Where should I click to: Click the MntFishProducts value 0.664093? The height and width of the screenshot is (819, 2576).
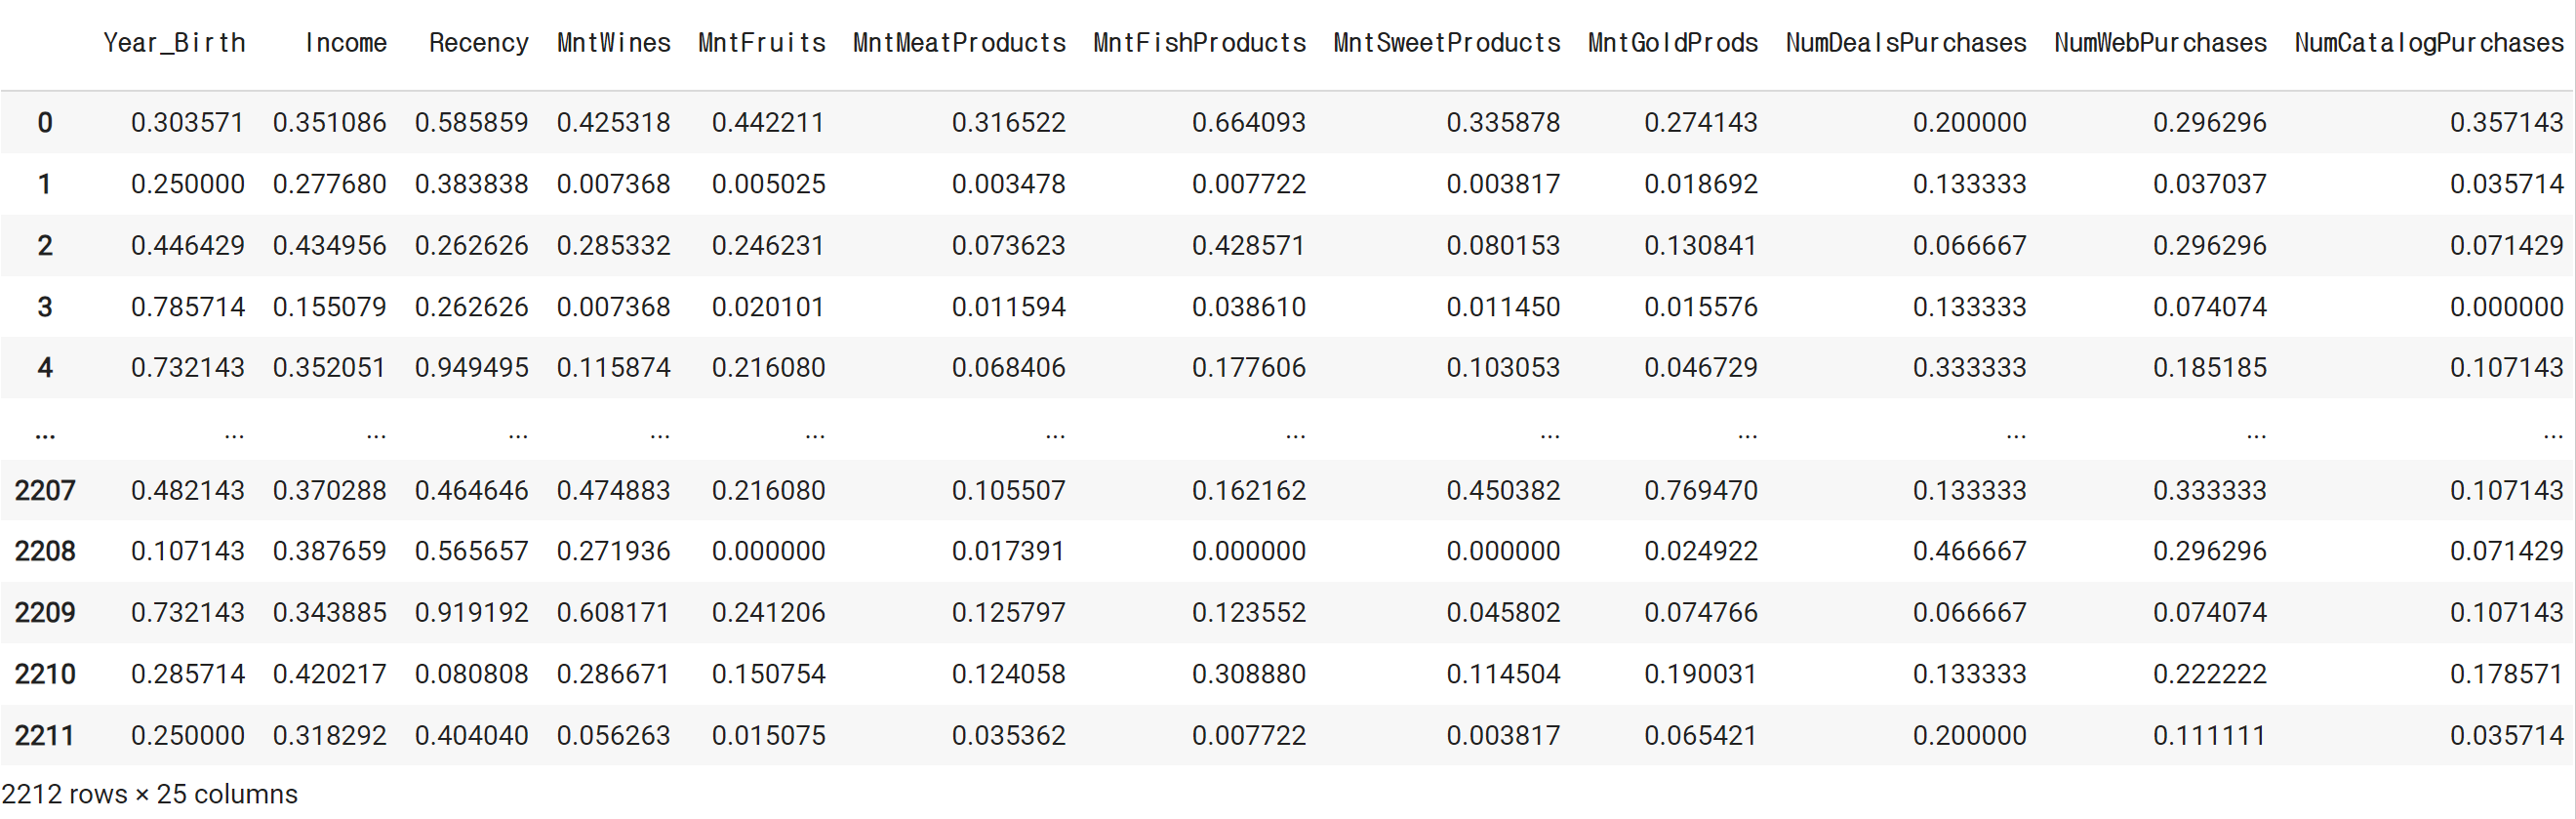1248,122
